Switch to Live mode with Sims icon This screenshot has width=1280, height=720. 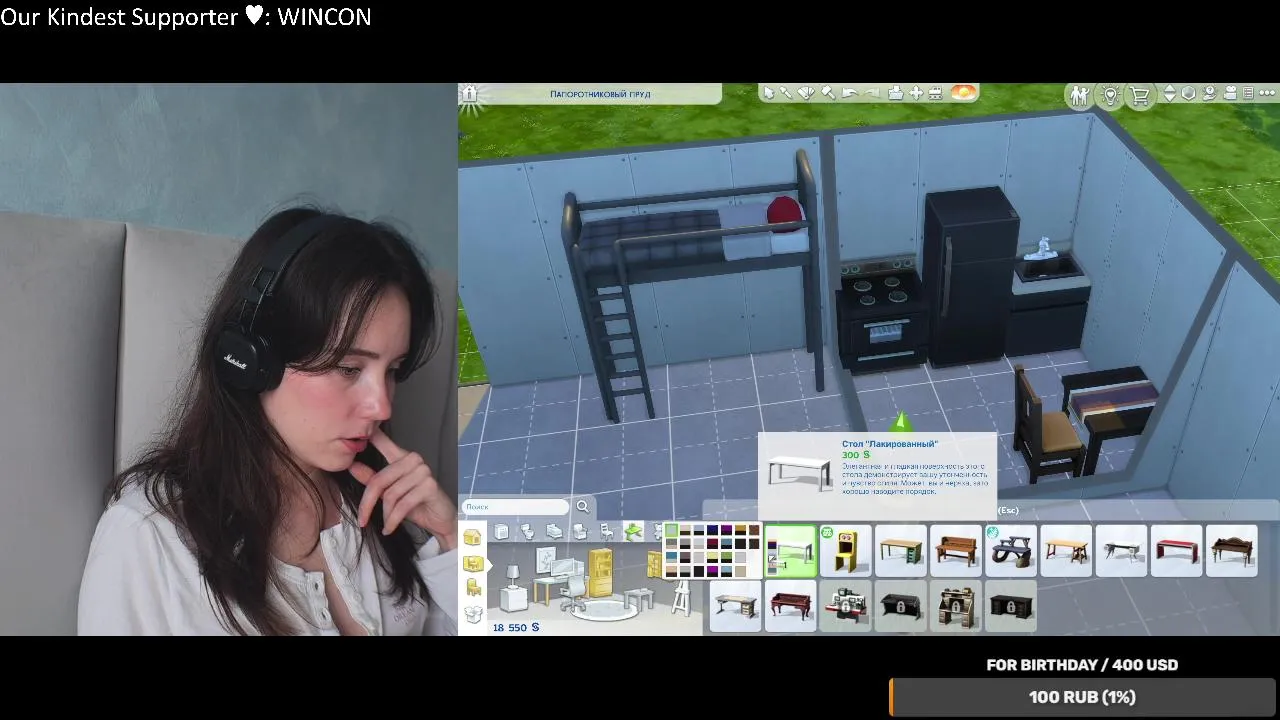tap(1079, 95)
